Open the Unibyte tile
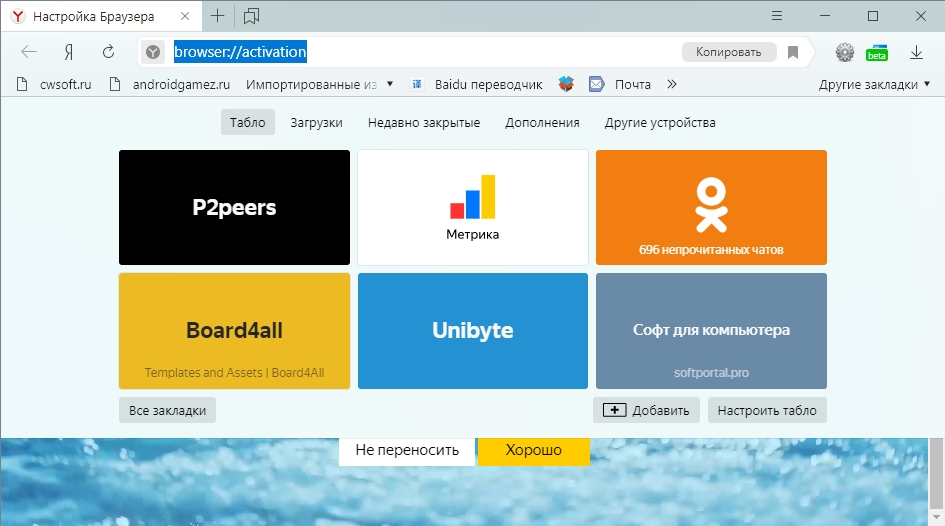945x526 pixels. point(473,331)
